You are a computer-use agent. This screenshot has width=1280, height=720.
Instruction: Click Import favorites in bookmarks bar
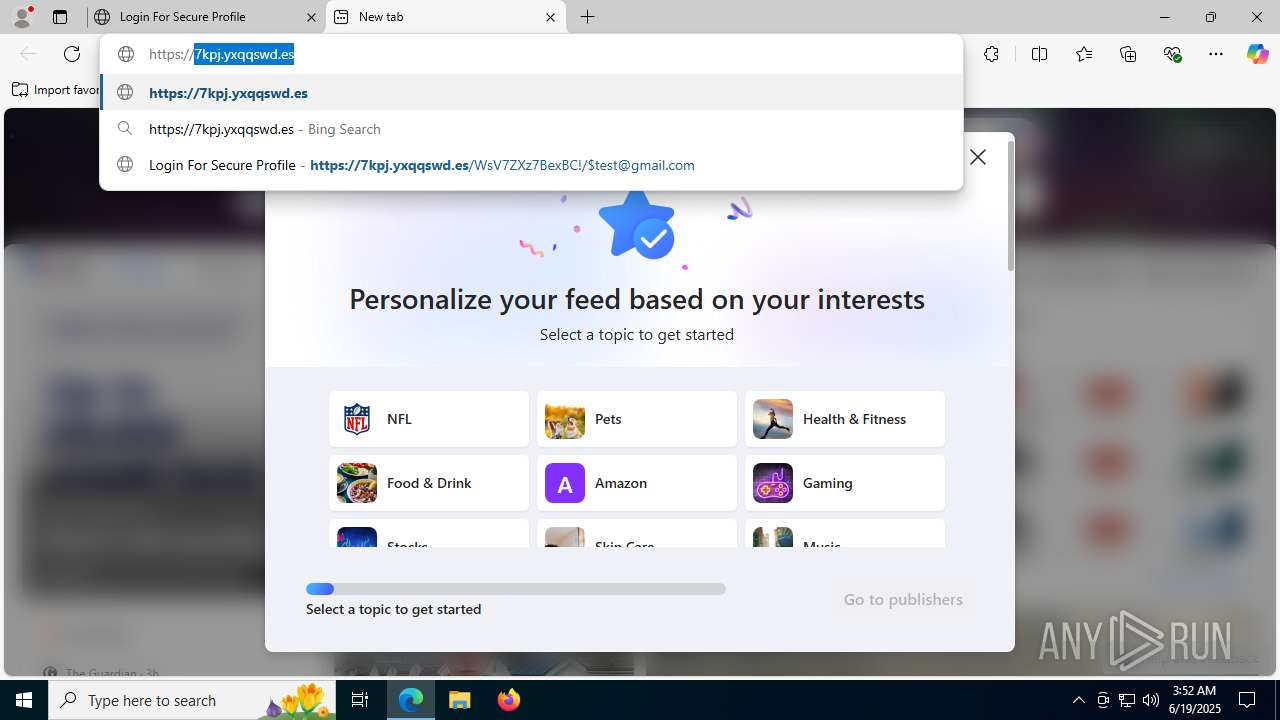pos(56,90)
